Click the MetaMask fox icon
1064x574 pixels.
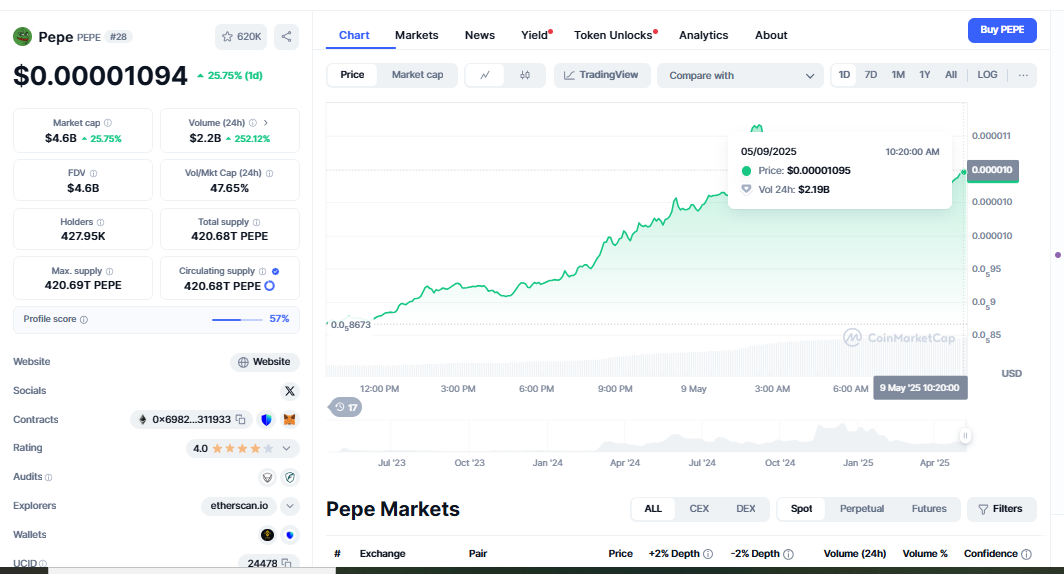290,419
